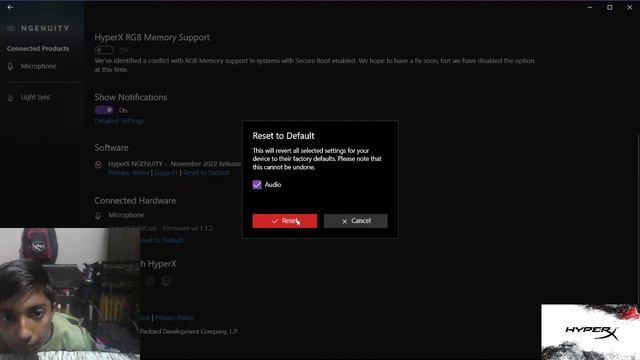Click the sidebar Microphone icon
This screenshot has height=360, width=640.
coord(11,66)
